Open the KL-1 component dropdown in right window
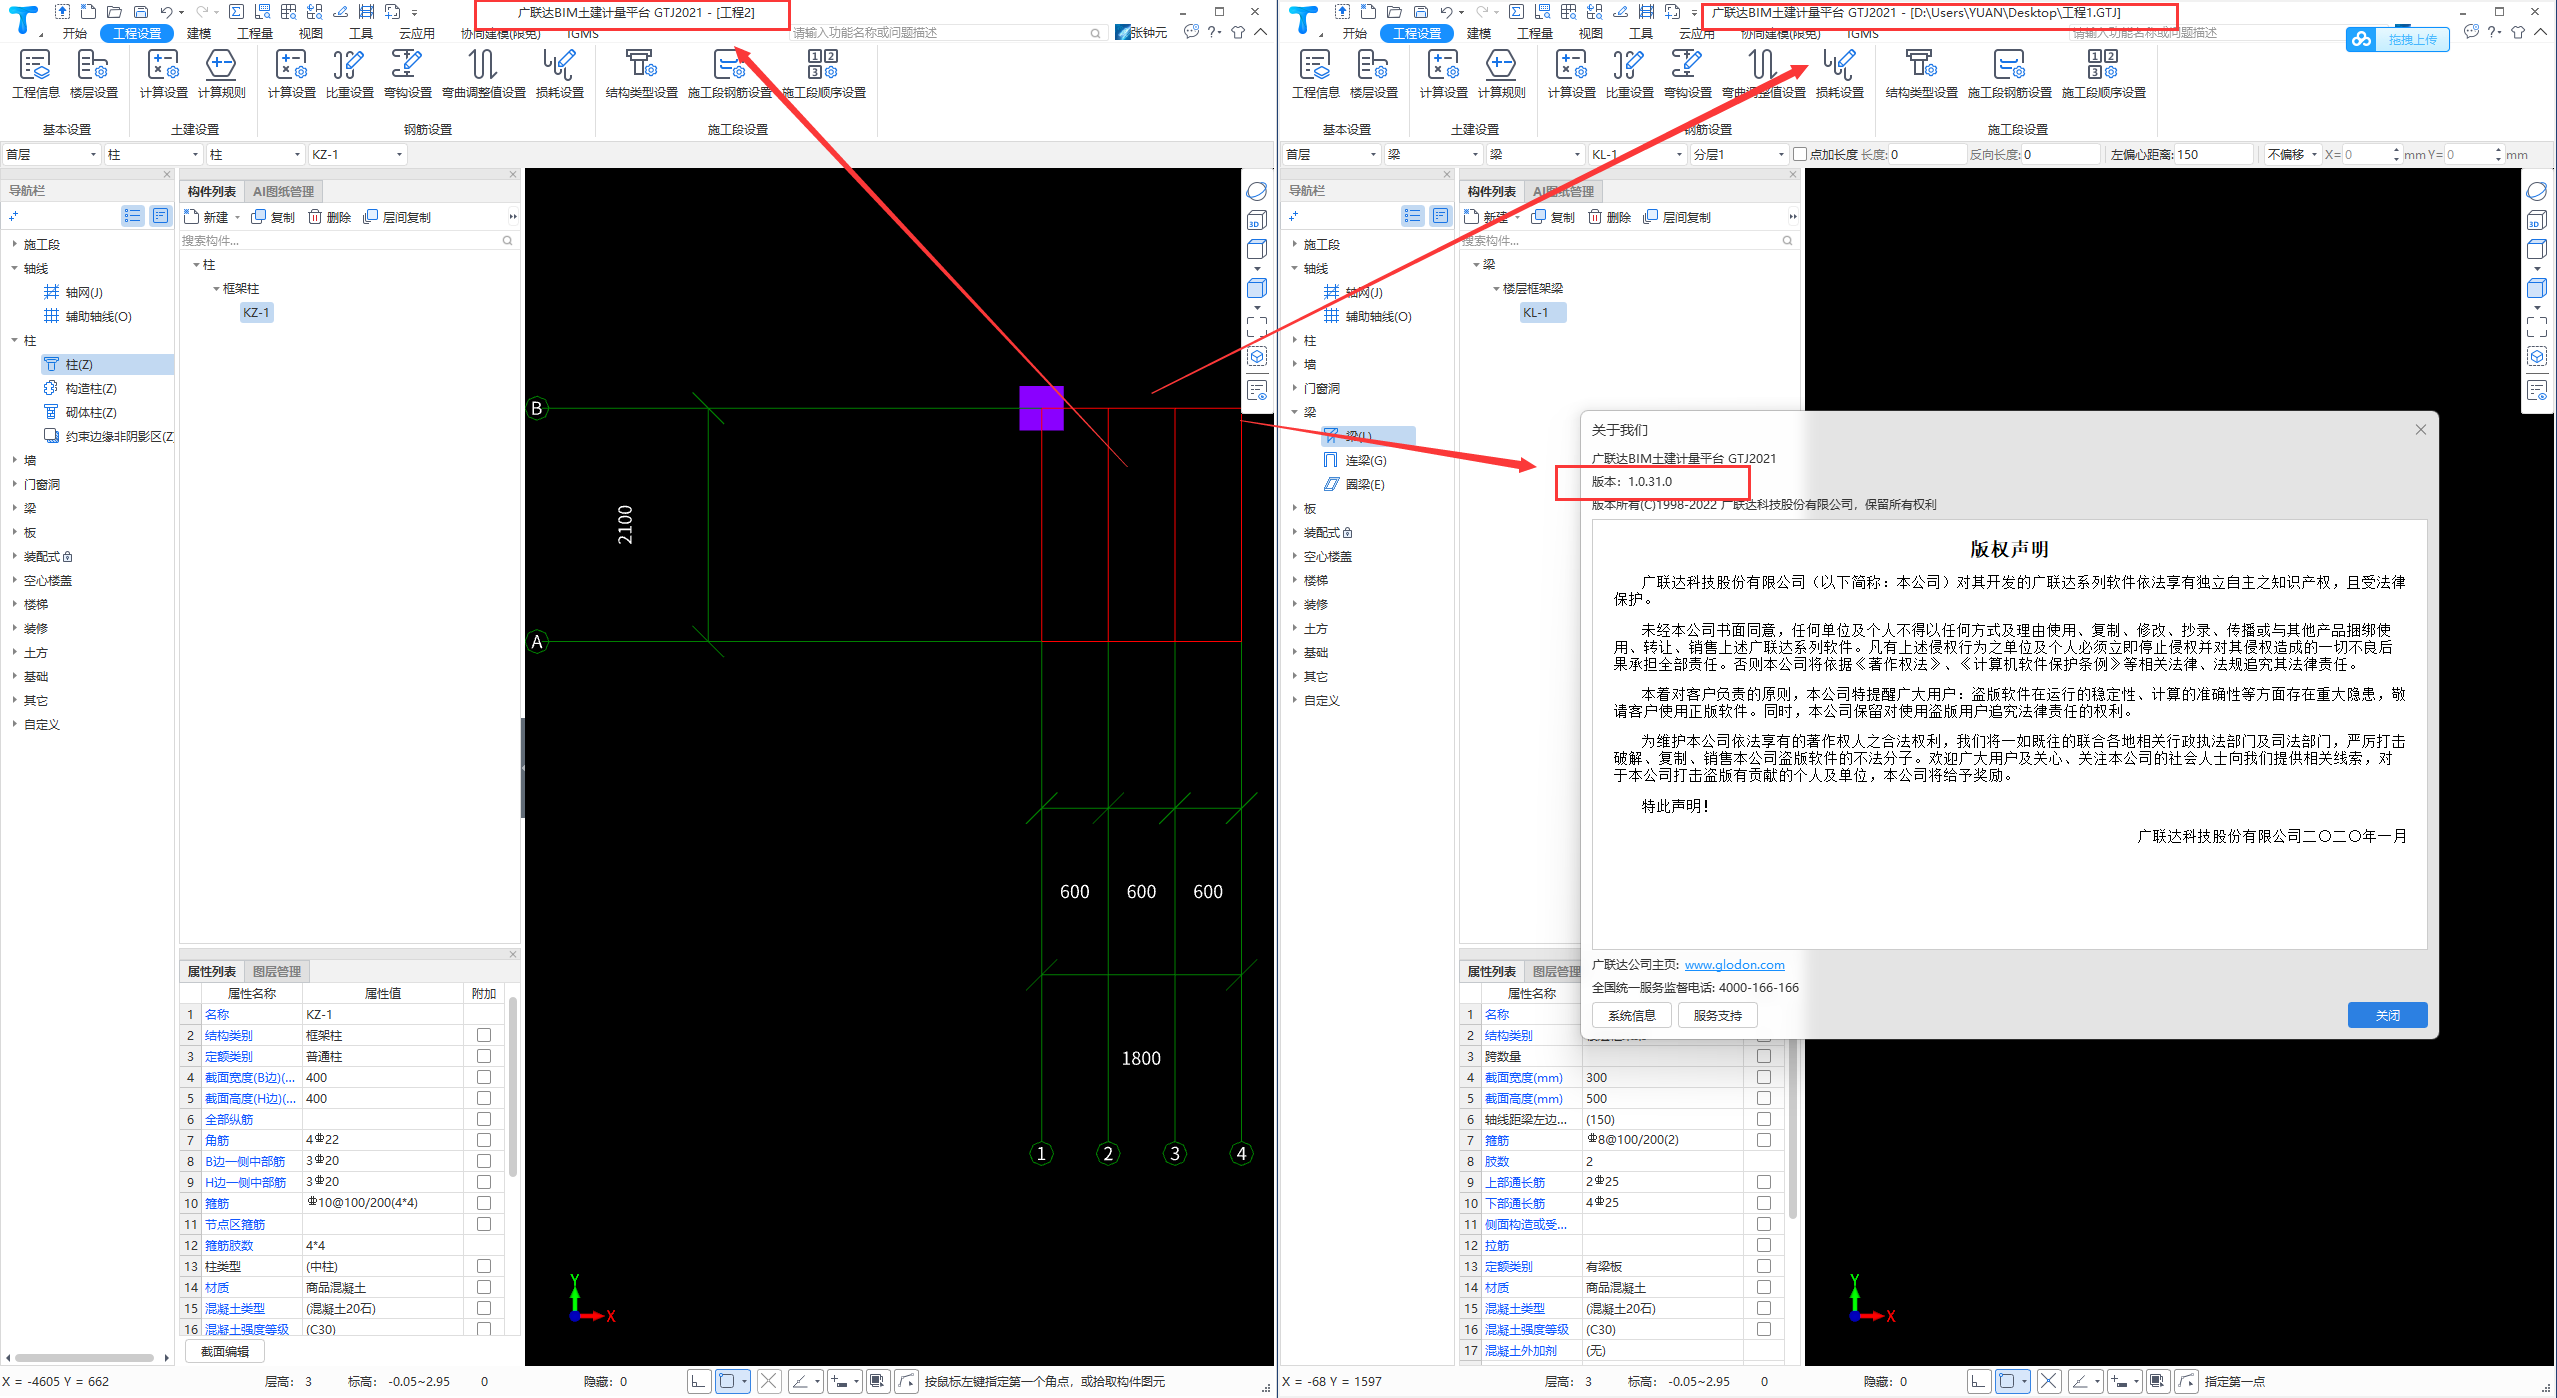The image size is (2557, 1398). click(x=1637, y=154)
